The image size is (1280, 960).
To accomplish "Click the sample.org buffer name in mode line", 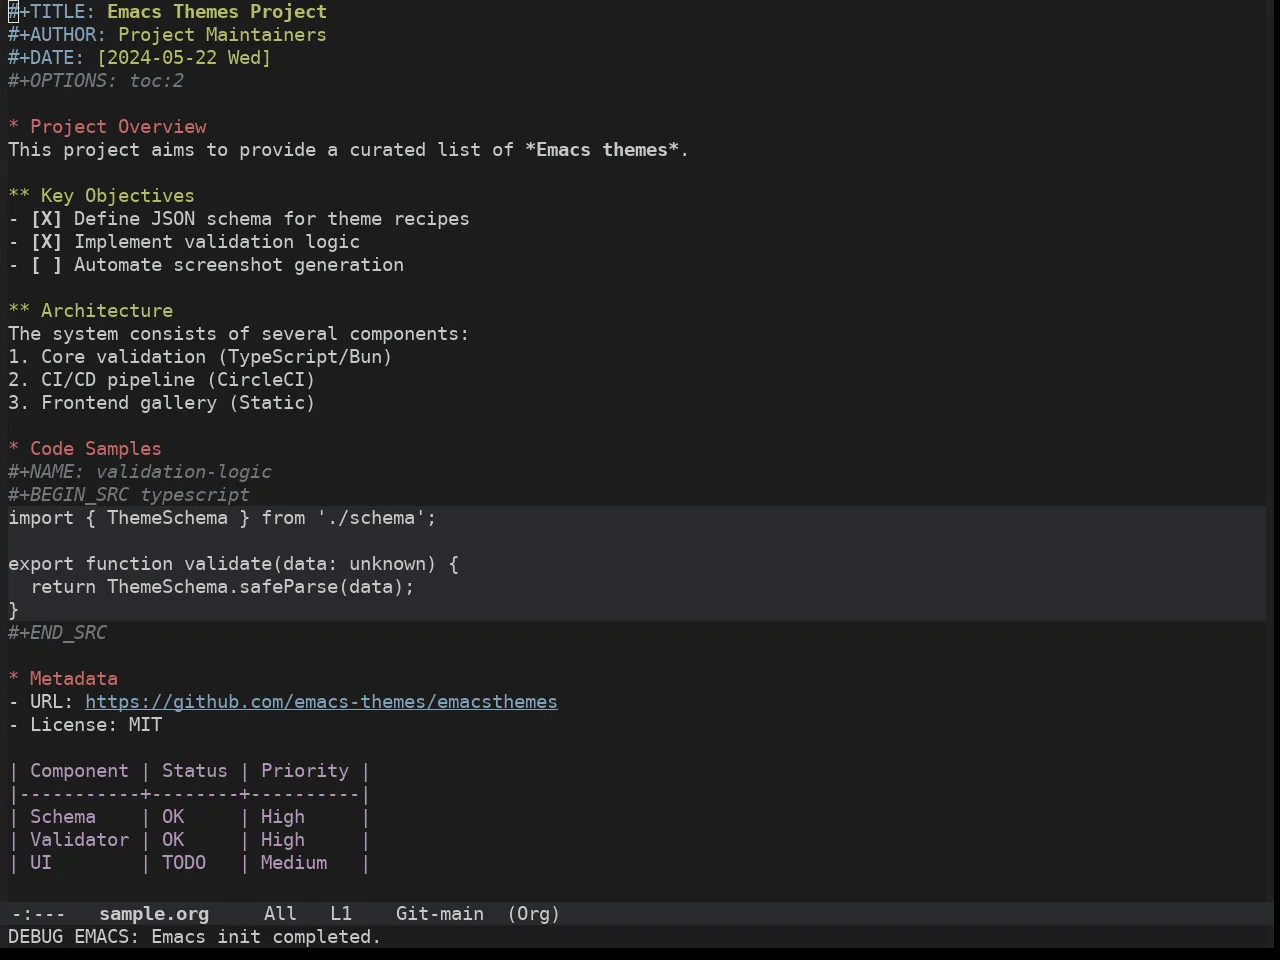I will 154,914.
